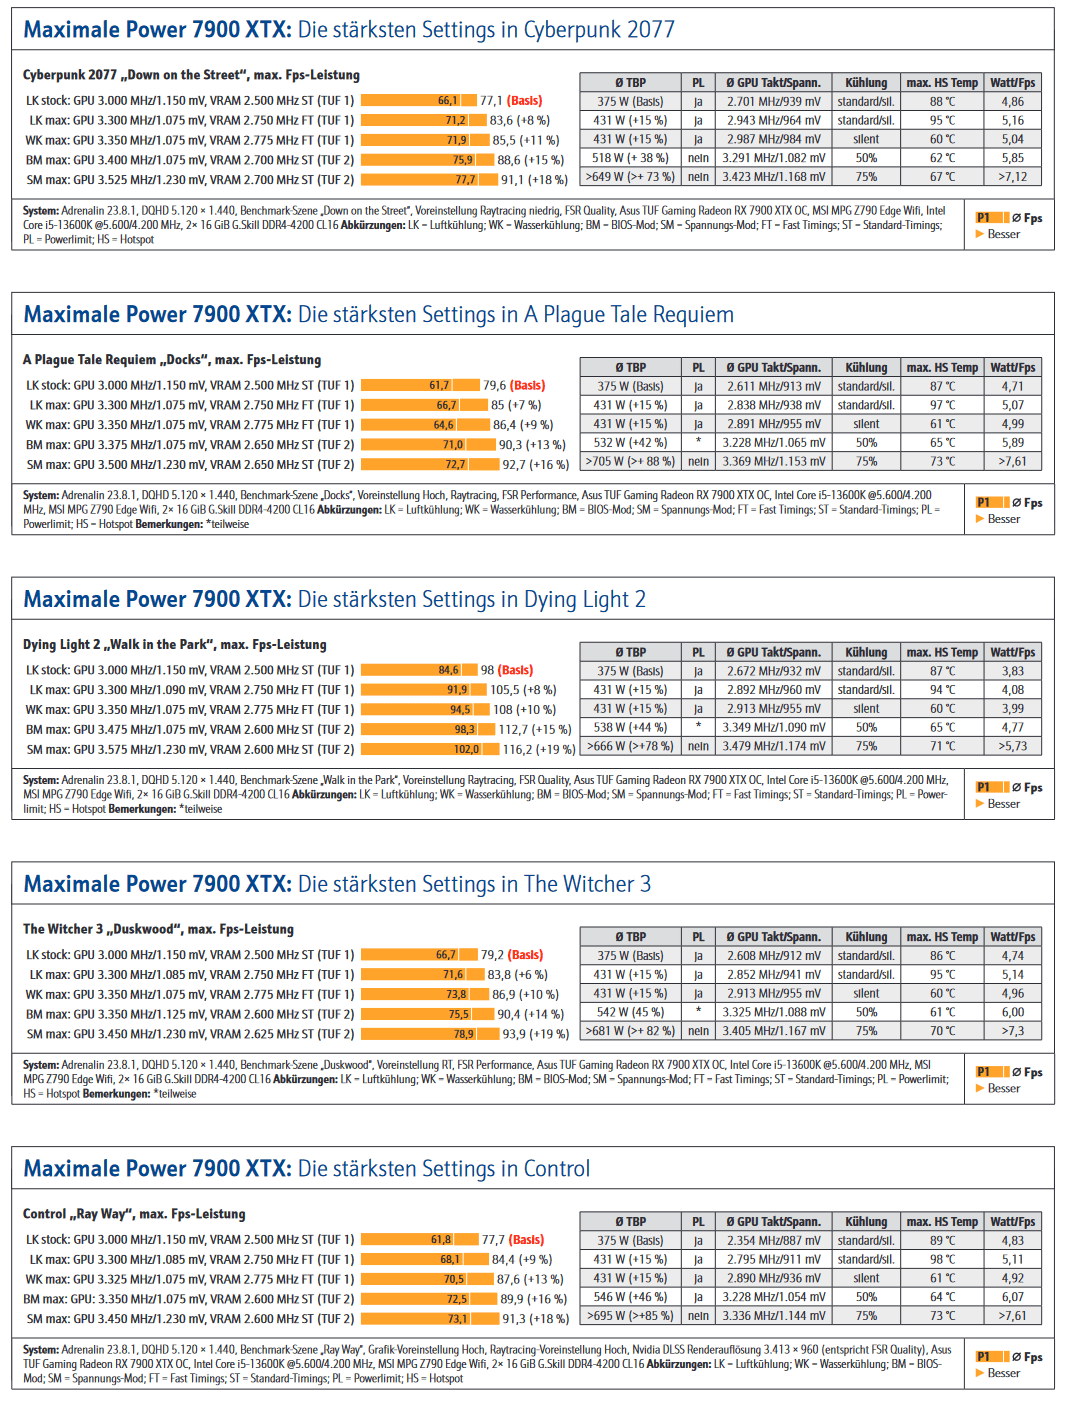Click the Control result '89,9 (+16 %)'

[x=533, y=1299]
